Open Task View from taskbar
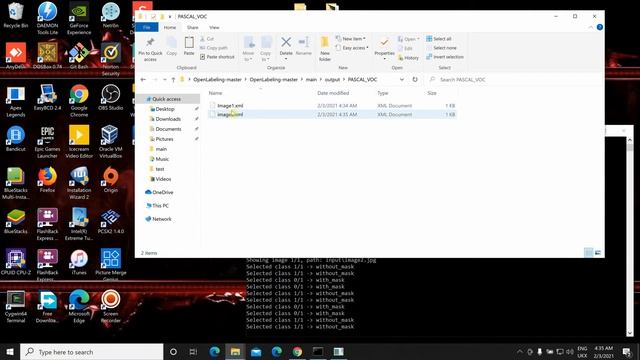The image size is (640, 360). pyautogui.click(x=193, y=352)
